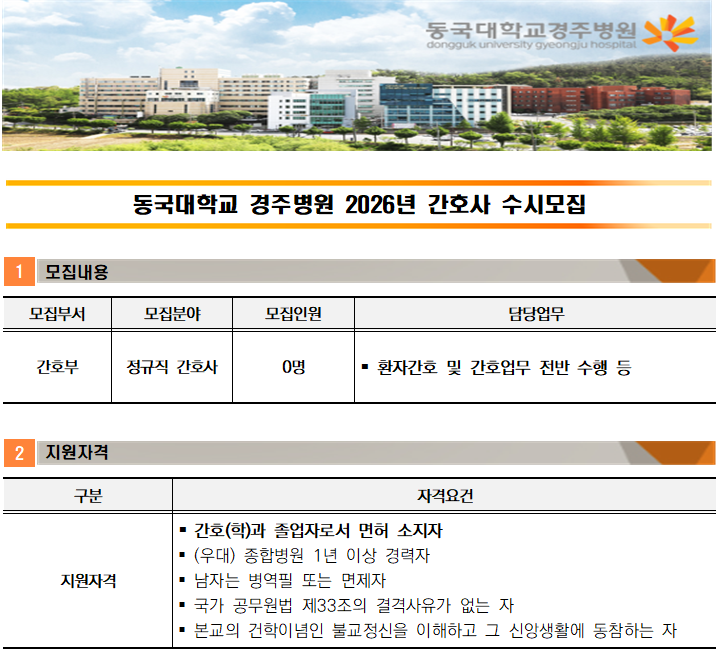This screenshot has width=716, height=659.
Task: Click the English text dongguk university gyeongju hospital
Action: pos(531,45)
